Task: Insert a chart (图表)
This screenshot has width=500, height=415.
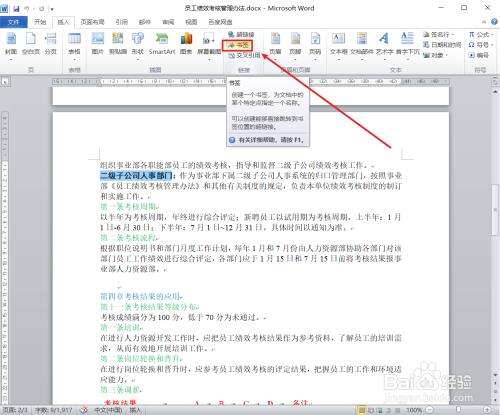Action: click(x=186, y=44)
